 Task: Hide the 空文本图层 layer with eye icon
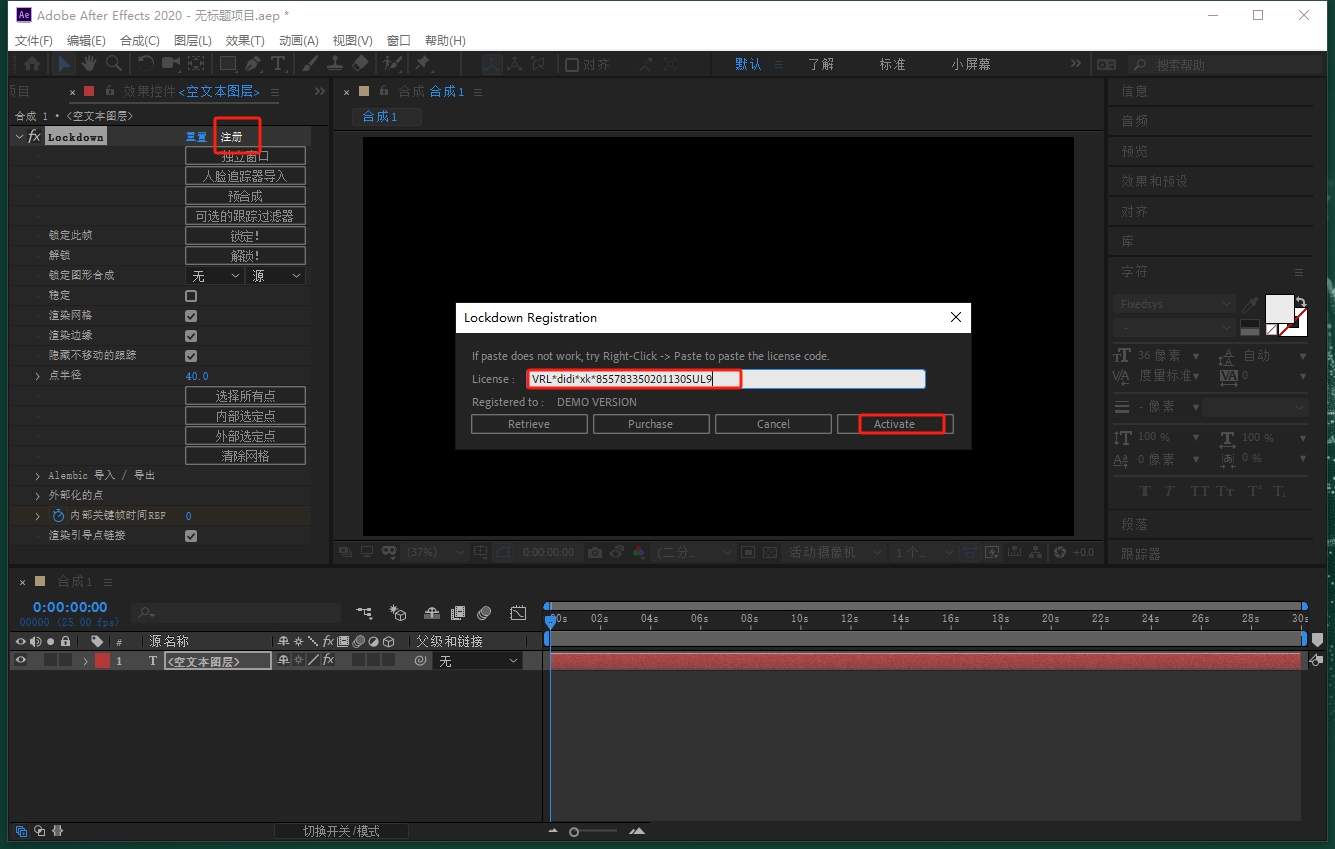(21, 661)
